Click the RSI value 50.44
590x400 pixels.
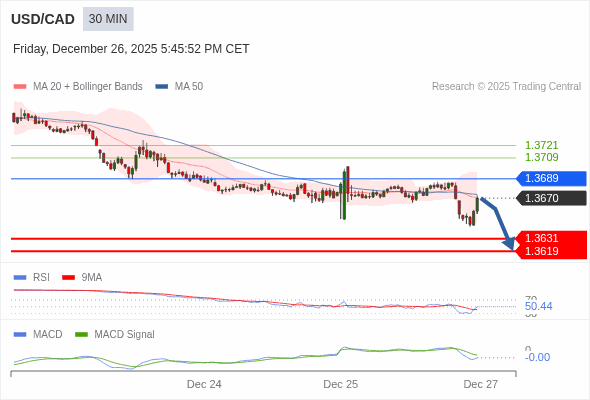tap(538, 306)
